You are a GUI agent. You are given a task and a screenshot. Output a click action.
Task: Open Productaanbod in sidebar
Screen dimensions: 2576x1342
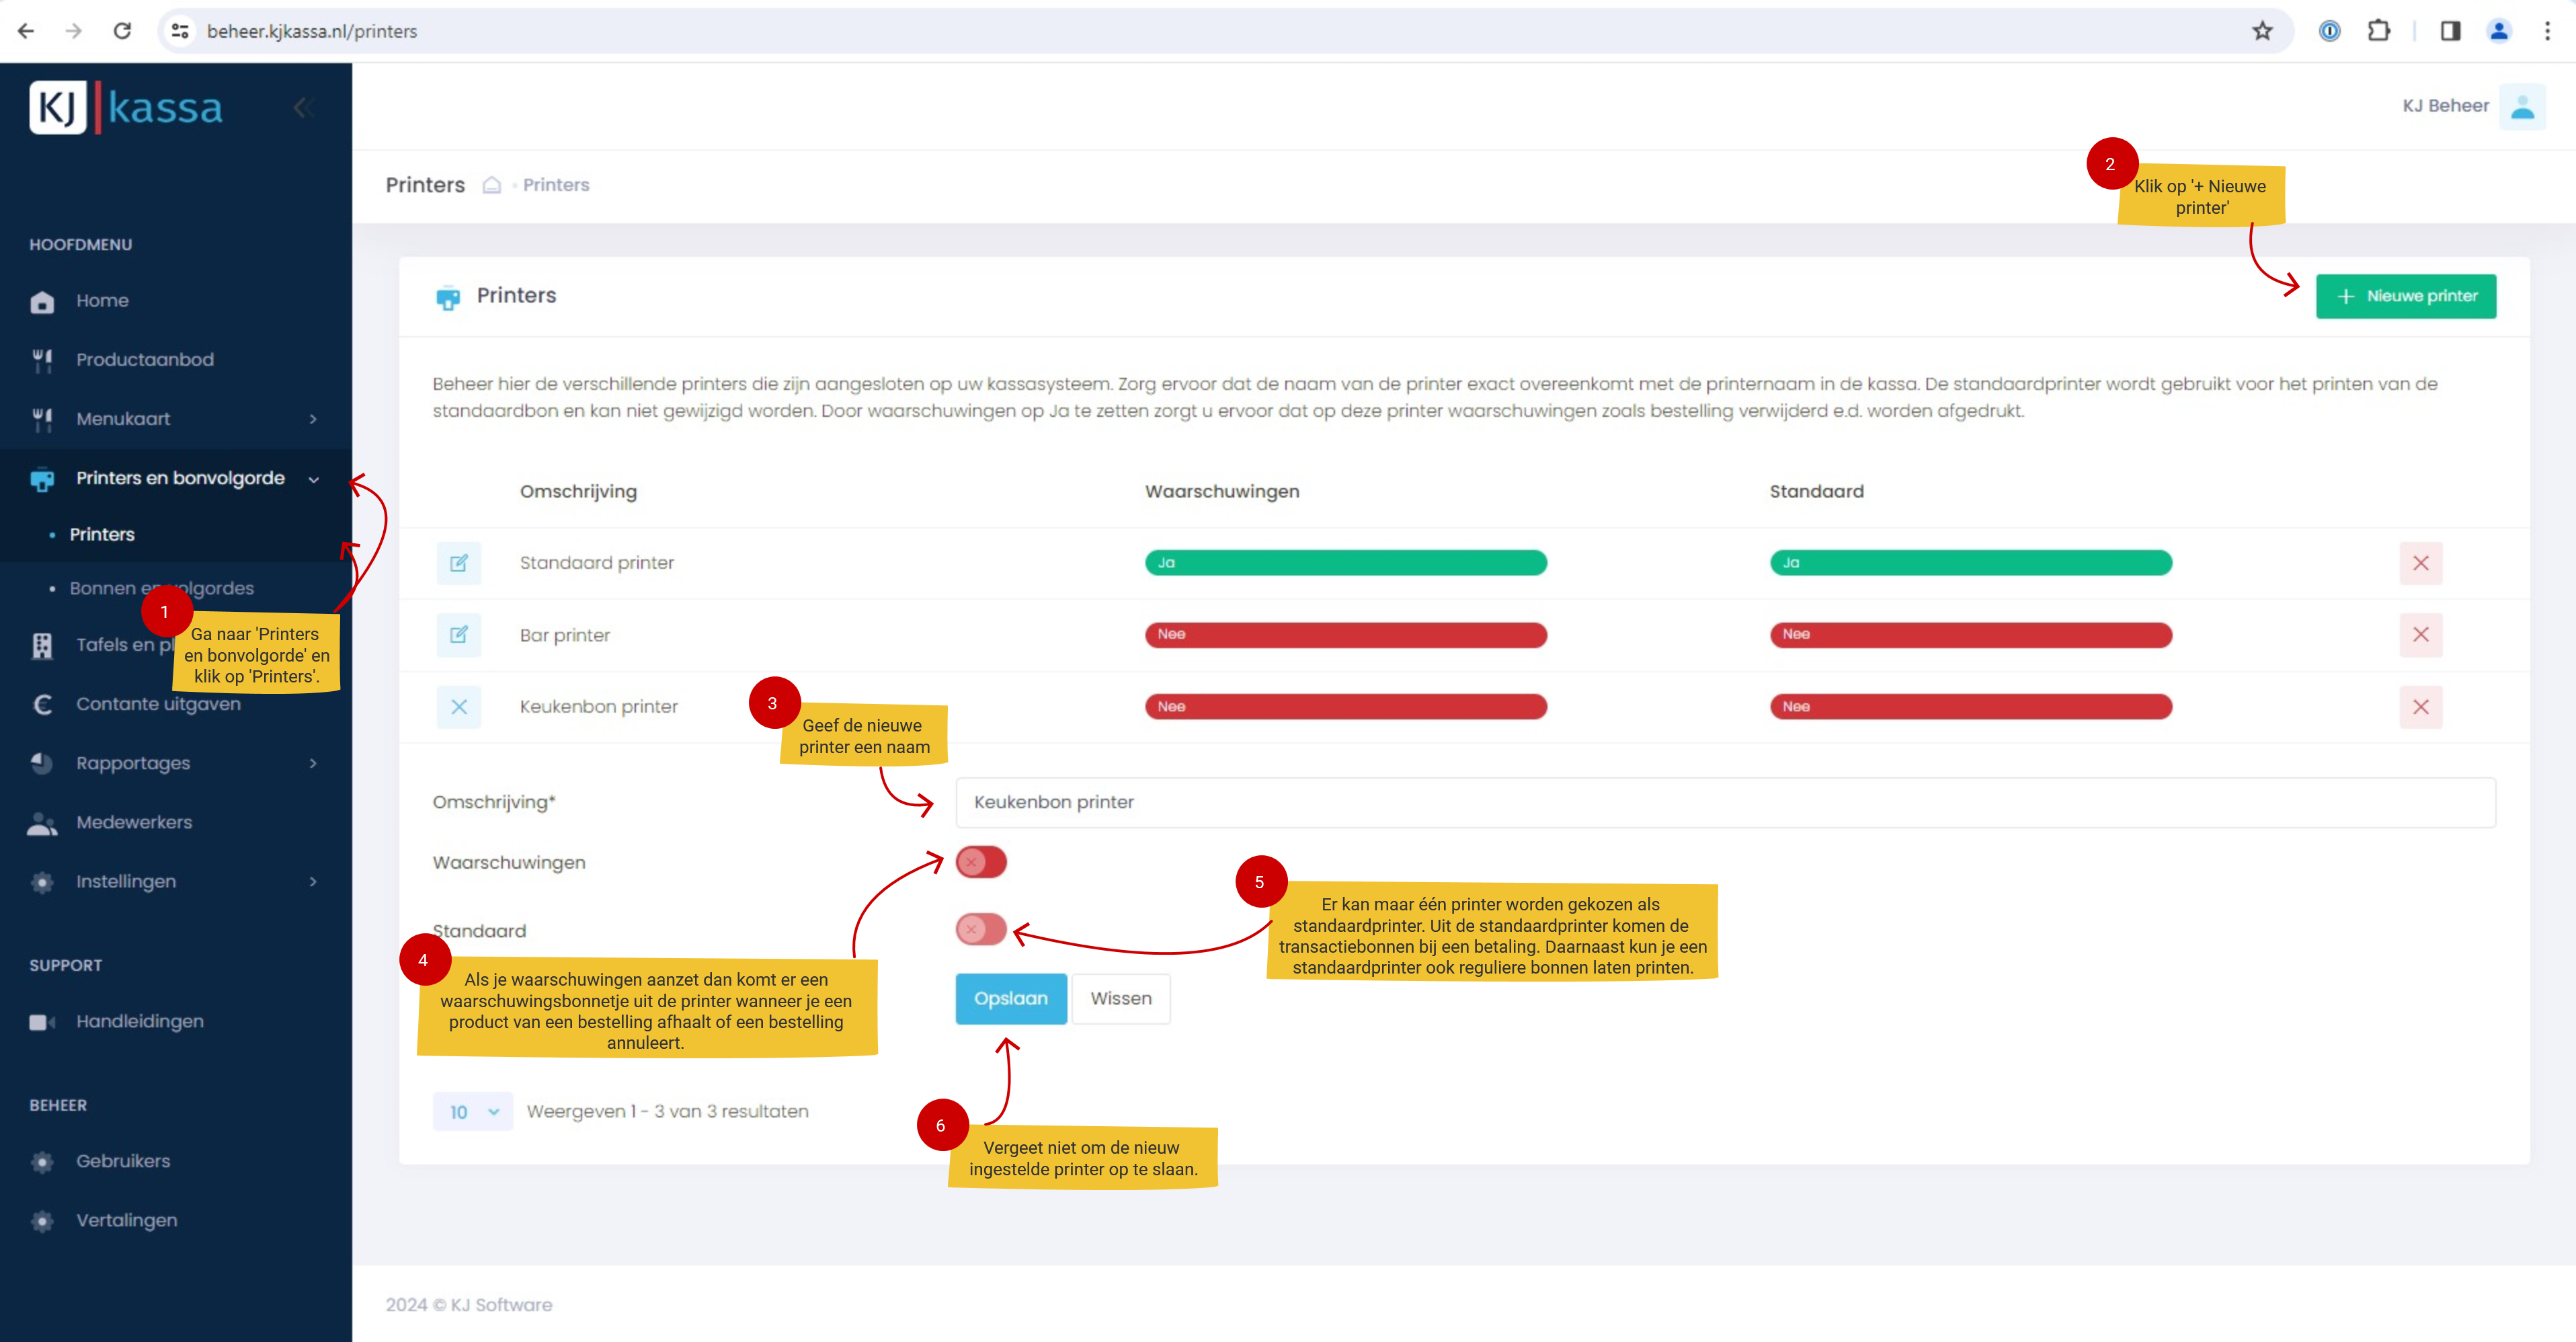145,360
